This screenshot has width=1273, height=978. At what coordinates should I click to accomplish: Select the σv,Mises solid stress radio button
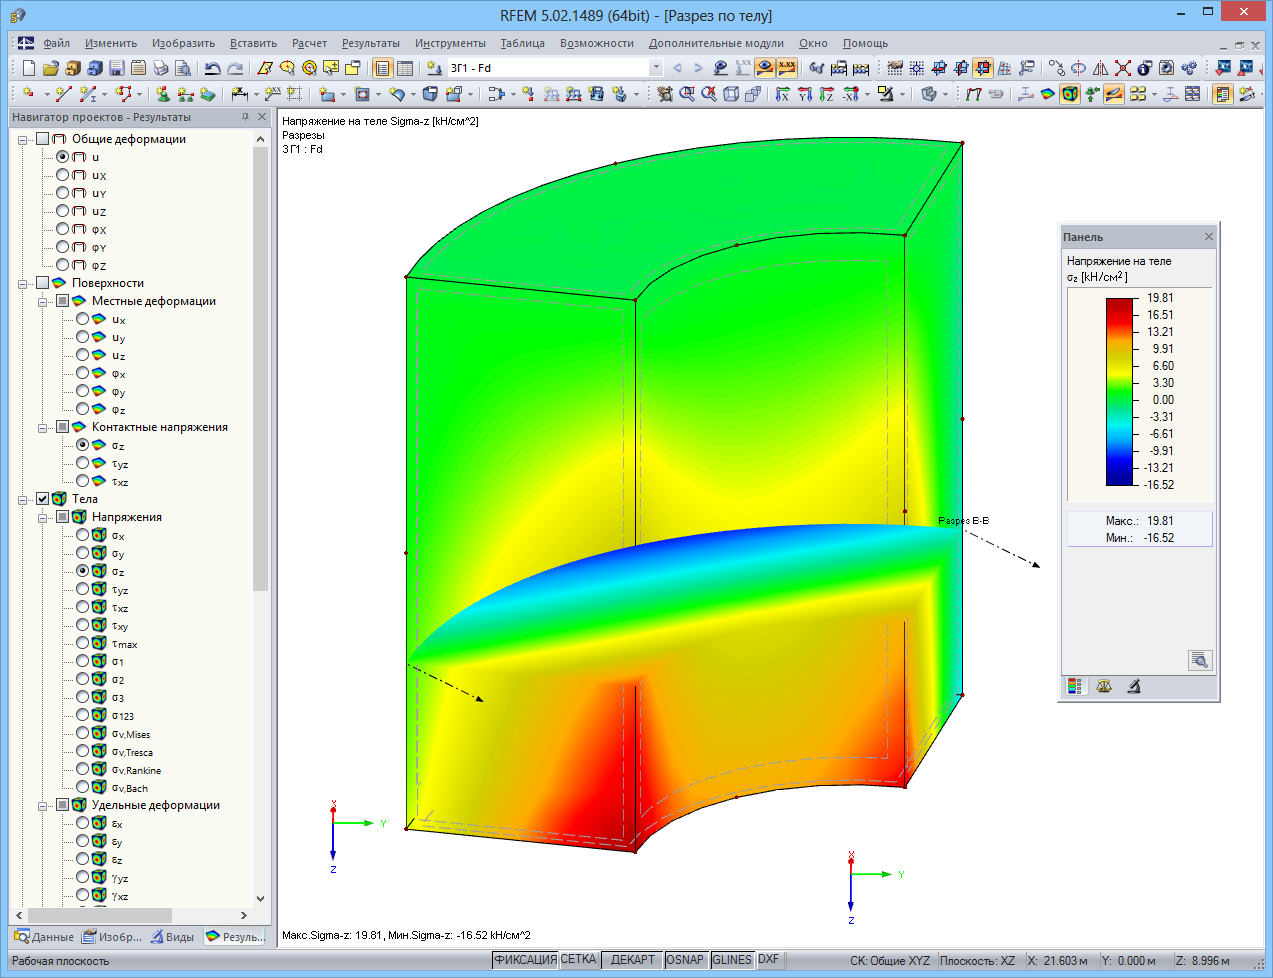(82, 733)
